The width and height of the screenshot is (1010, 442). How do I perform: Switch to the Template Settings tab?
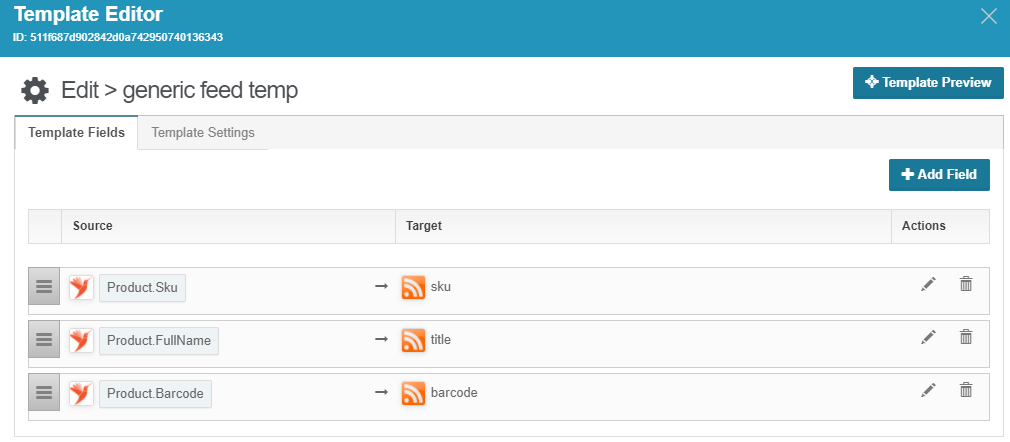pyautogui.click(x=203, y=133)
